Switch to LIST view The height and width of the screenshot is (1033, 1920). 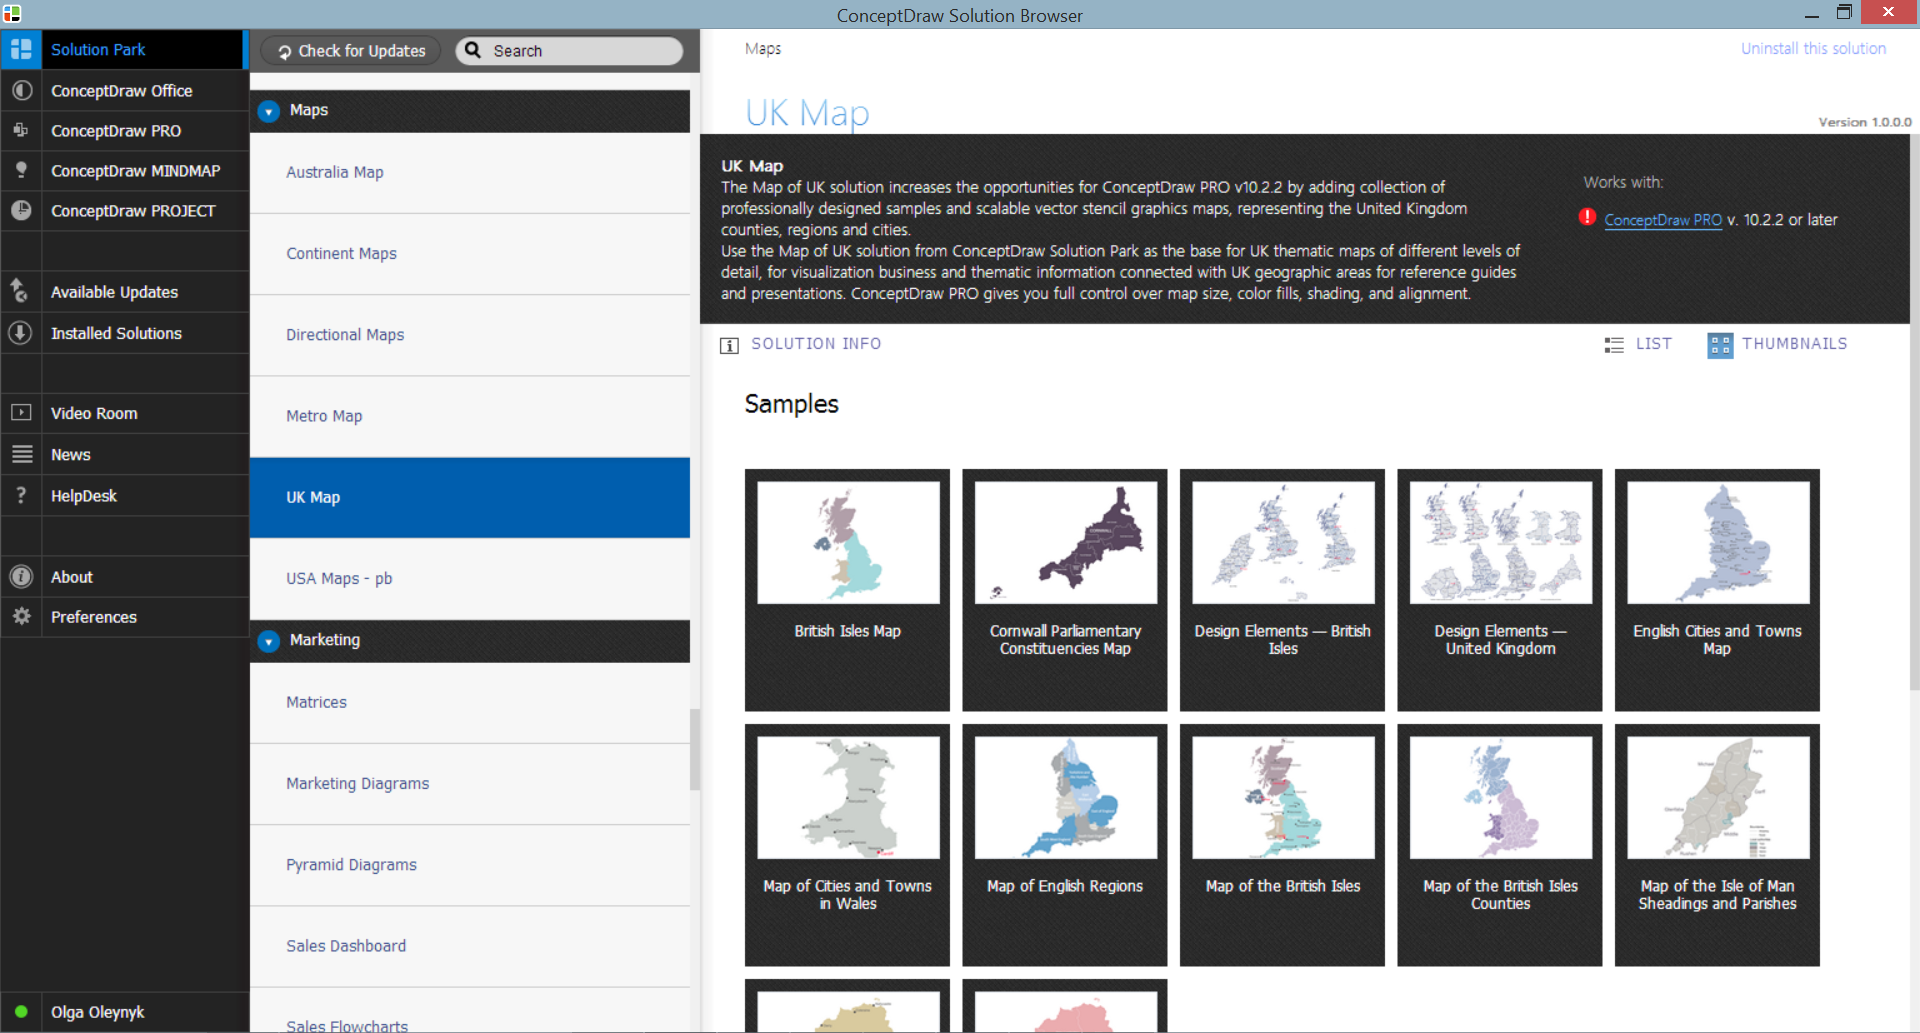click(1638, 344)
